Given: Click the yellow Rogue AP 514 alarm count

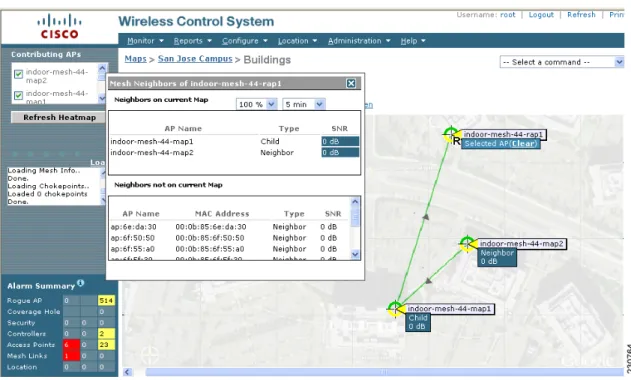Looking at the screenshot, I should (x=106, y=300).
